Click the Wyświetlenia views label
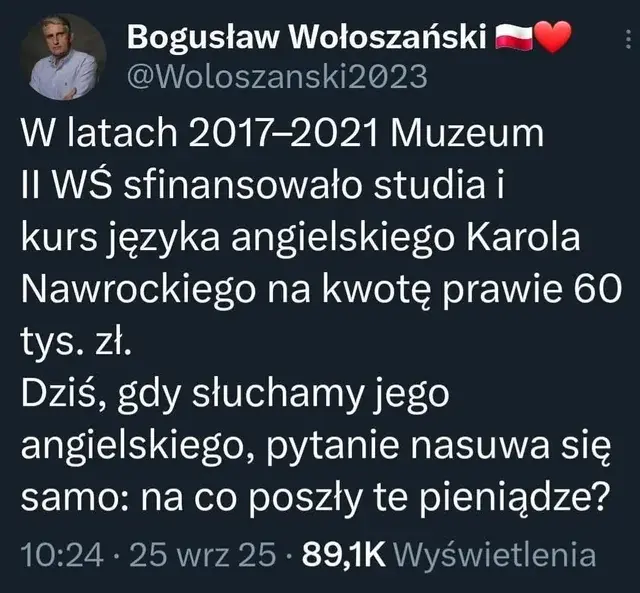 tap(496, 555)
